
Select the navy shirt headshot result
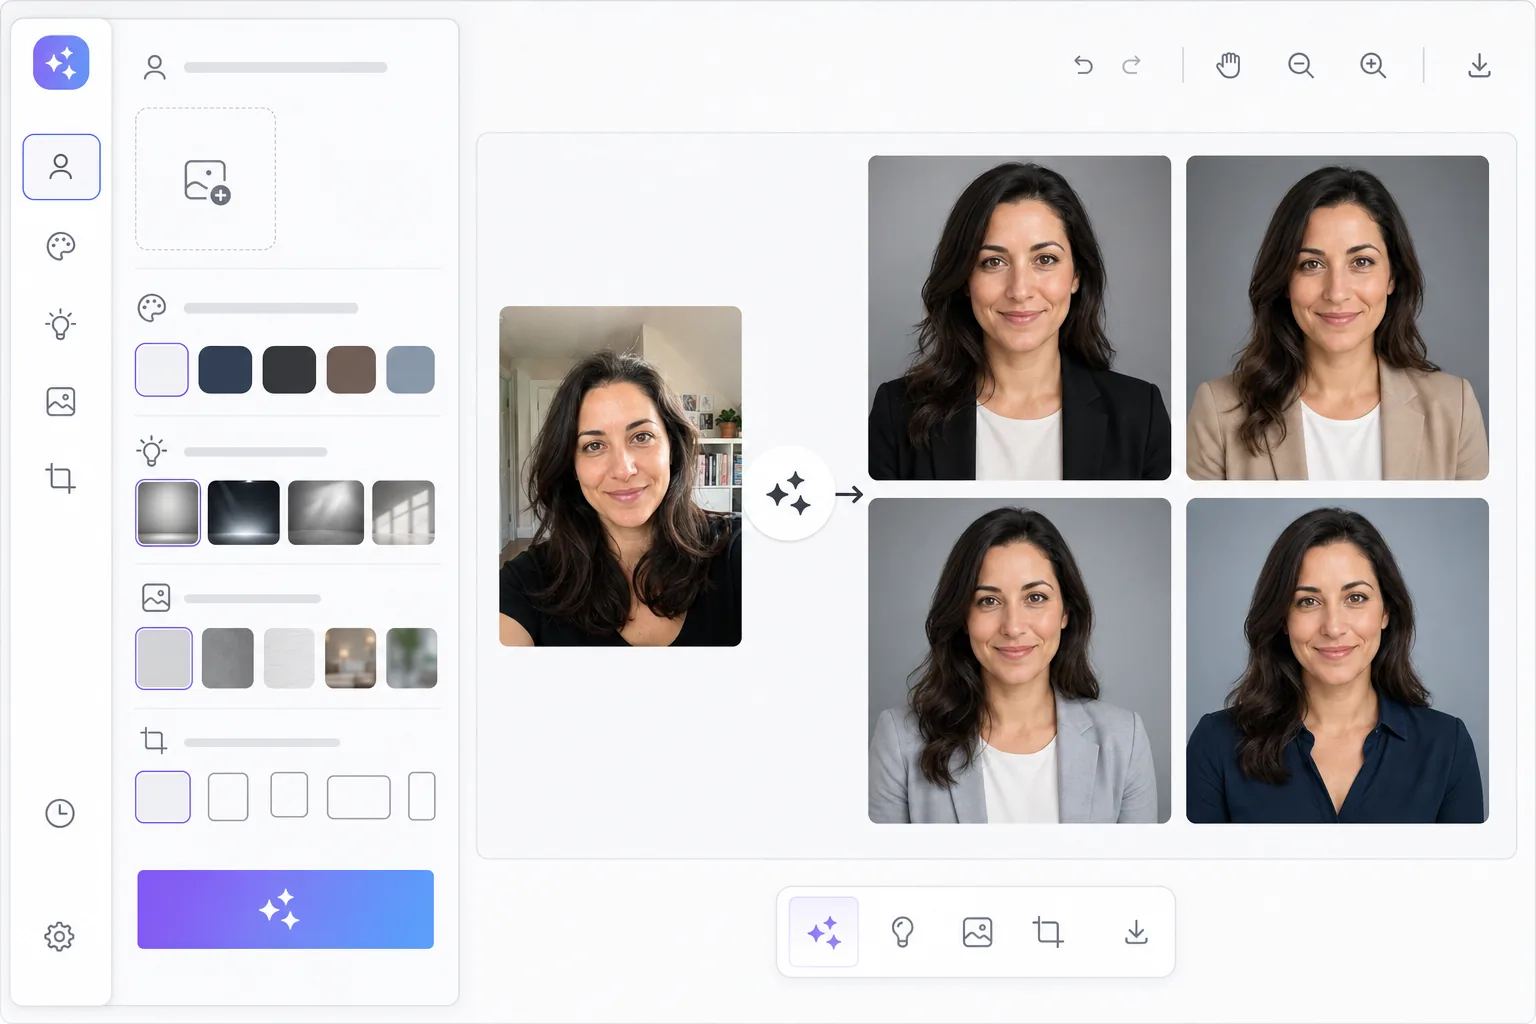tap(1337, 661)
